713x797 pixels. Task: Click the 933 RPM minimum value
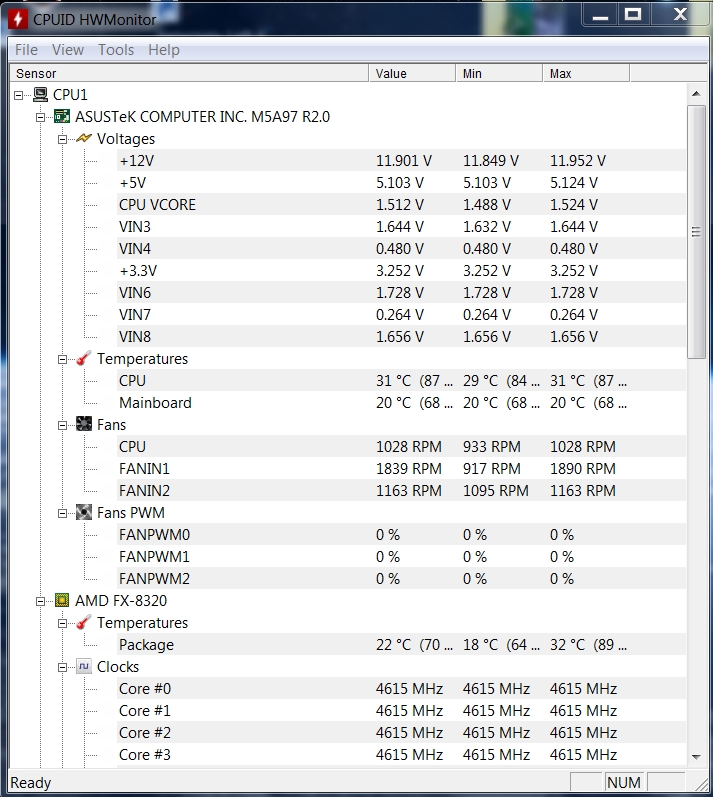tap(492, 447)
